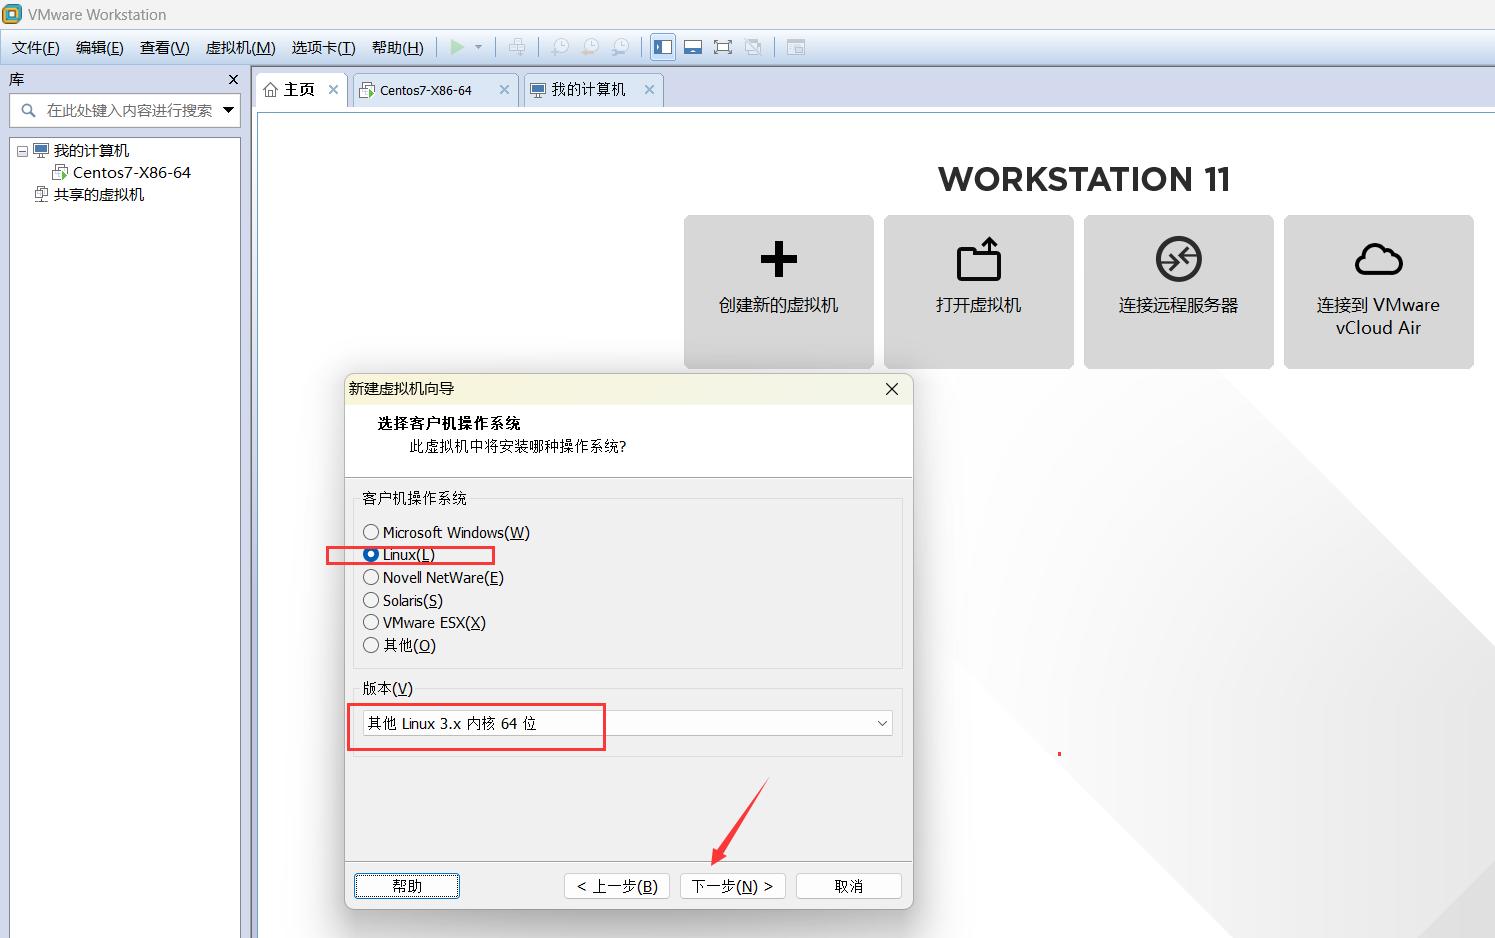Screen dimensions: 1495x938
Task: Open the 虚拟机(M) menu
Action: click(241, 47)
